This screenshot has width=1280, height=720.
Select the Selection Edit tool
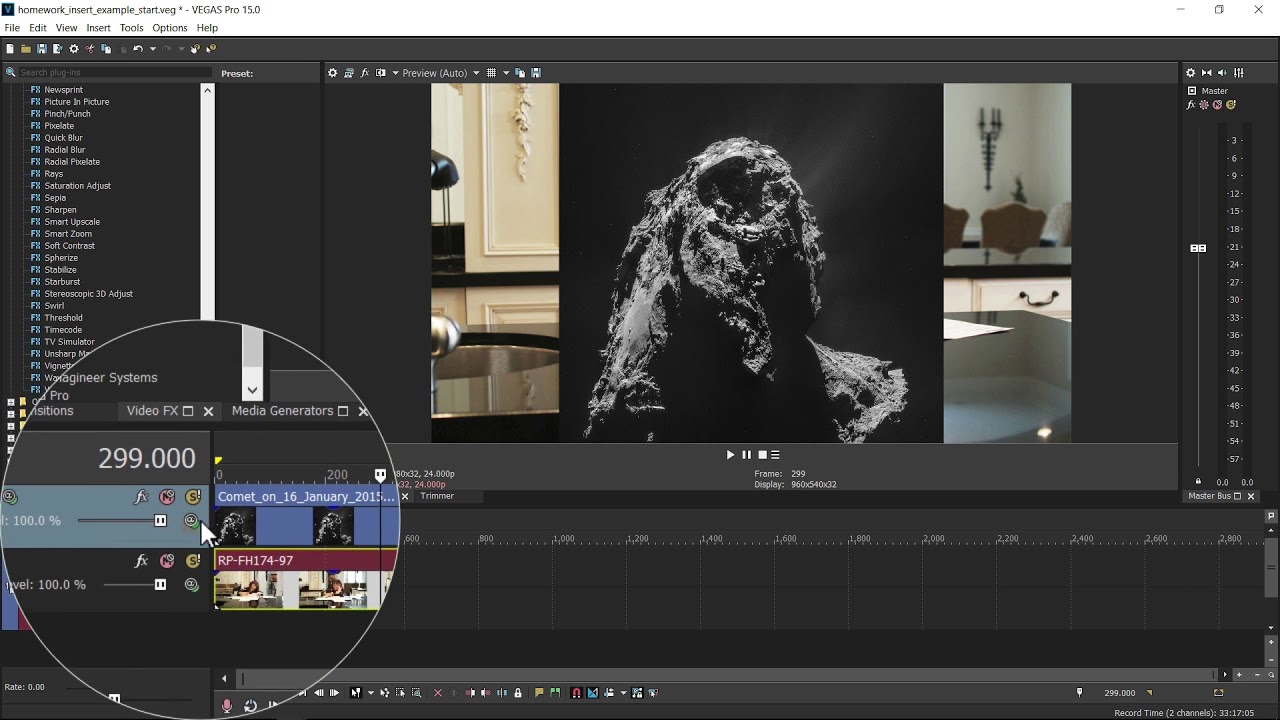coord(400,693)
